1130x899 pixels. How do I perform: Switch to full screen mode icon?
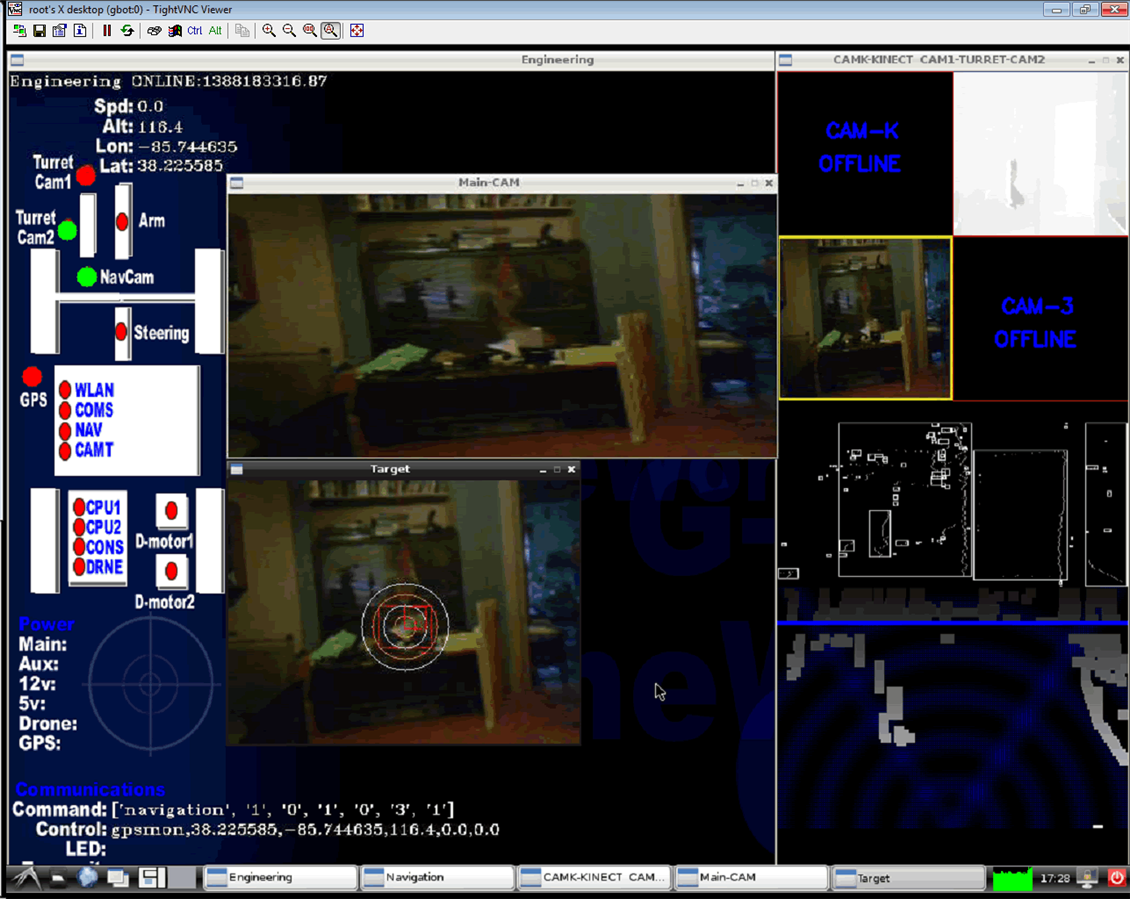(357, 30)
